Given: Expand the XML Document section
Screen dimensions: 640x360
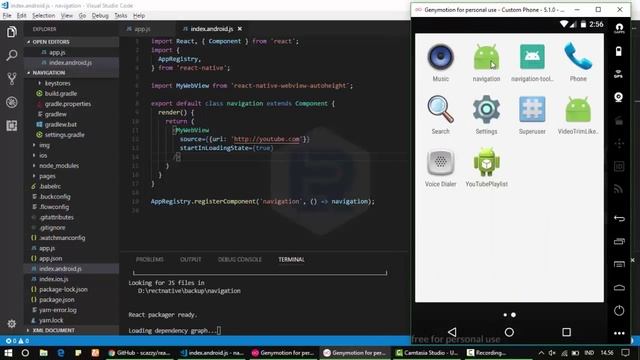Looking at the screenshot, I should (x=53, y=330).
